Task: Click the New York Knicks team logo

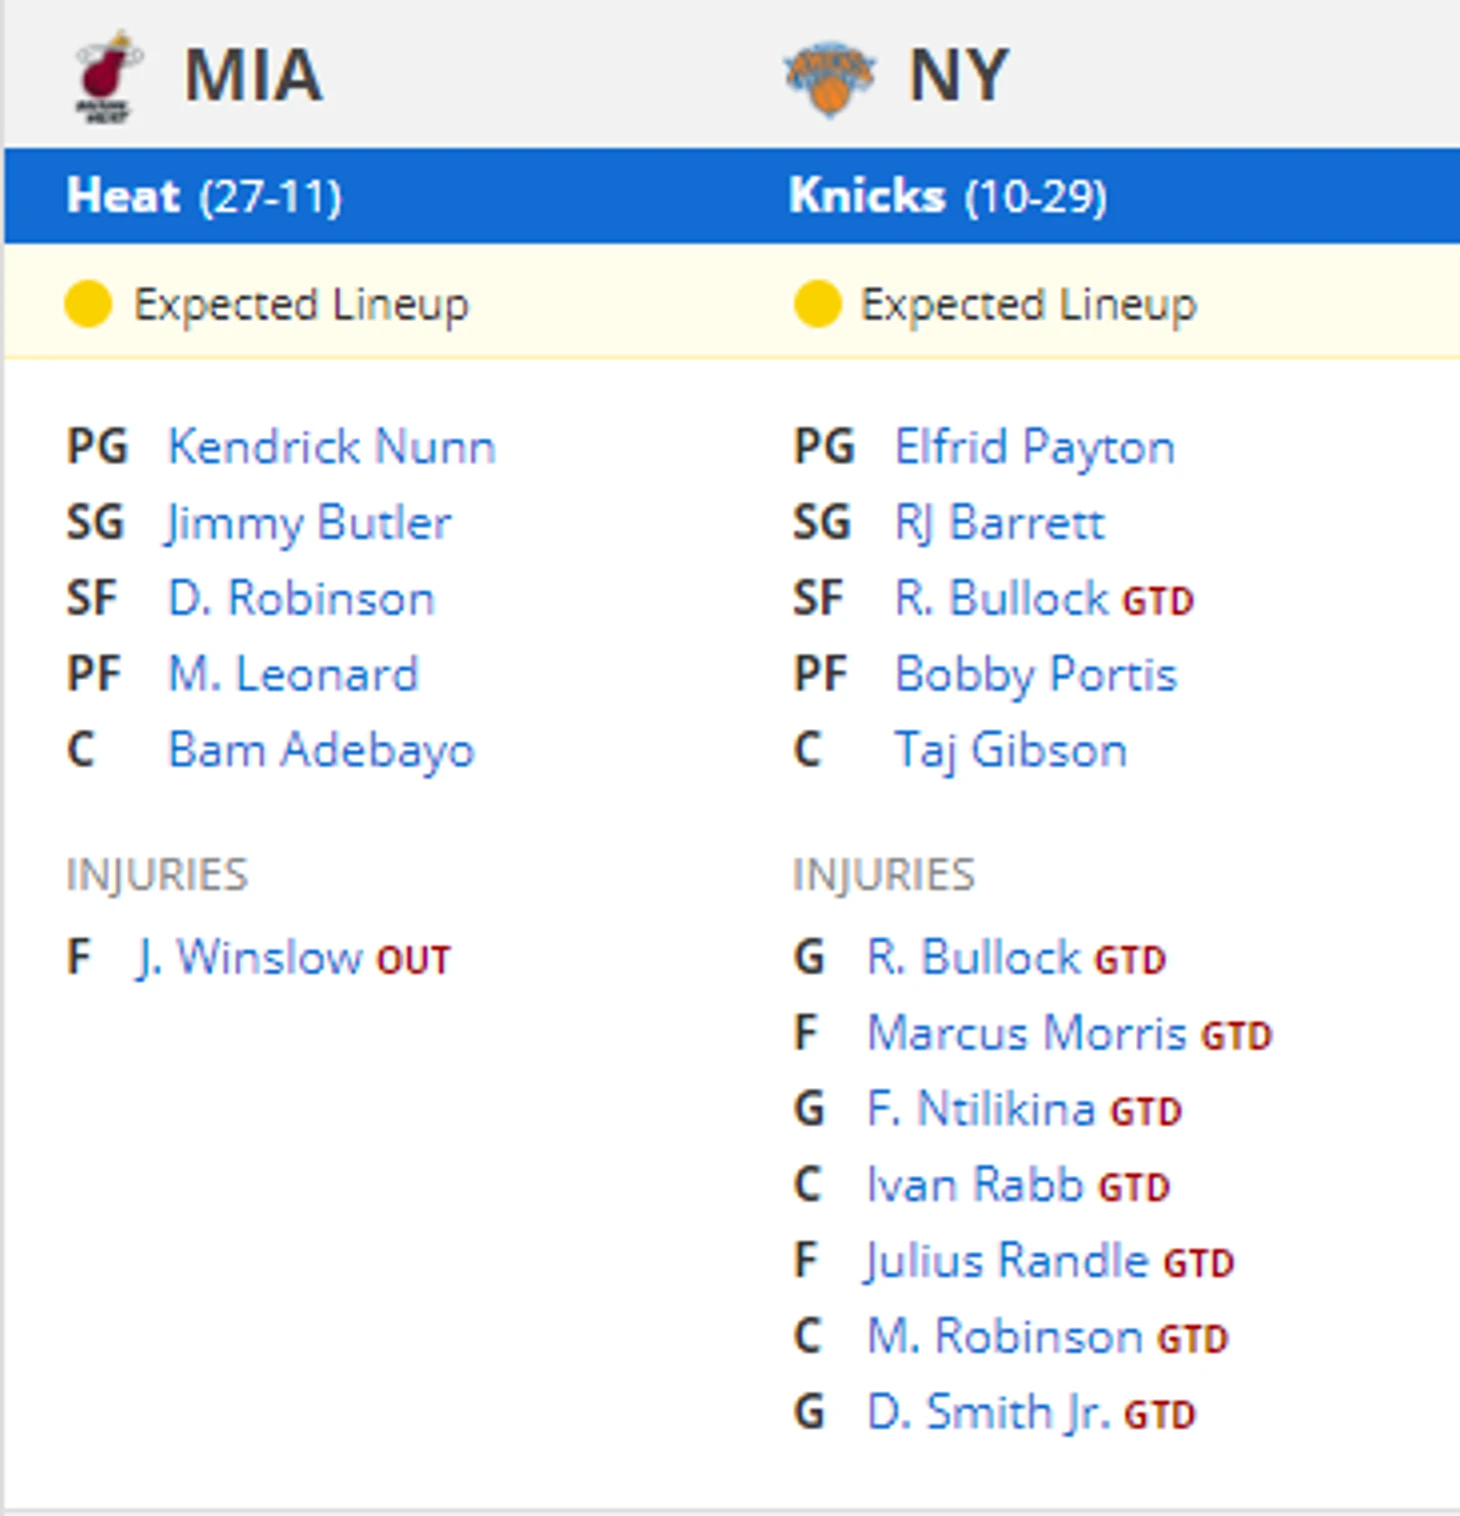Action: coord(829,77)
